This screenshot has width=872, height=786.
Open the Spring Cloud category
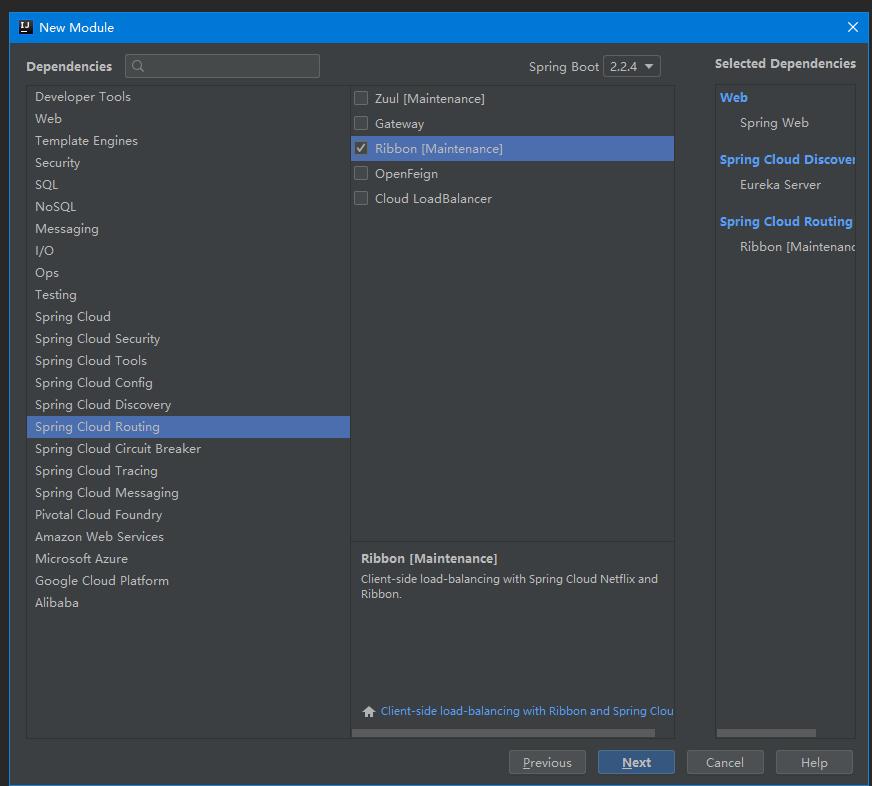pos(189,317)
